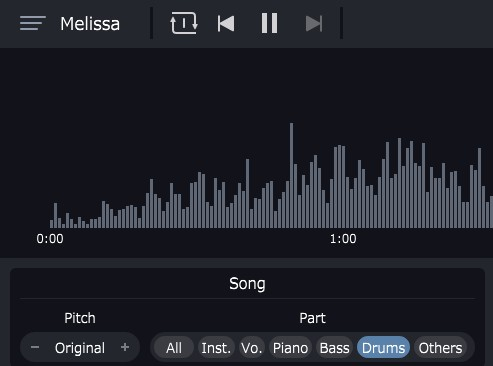Open the hamburger menu beside Melissa
The width and height of the screenshot is (493, 366).
point(33,23)
